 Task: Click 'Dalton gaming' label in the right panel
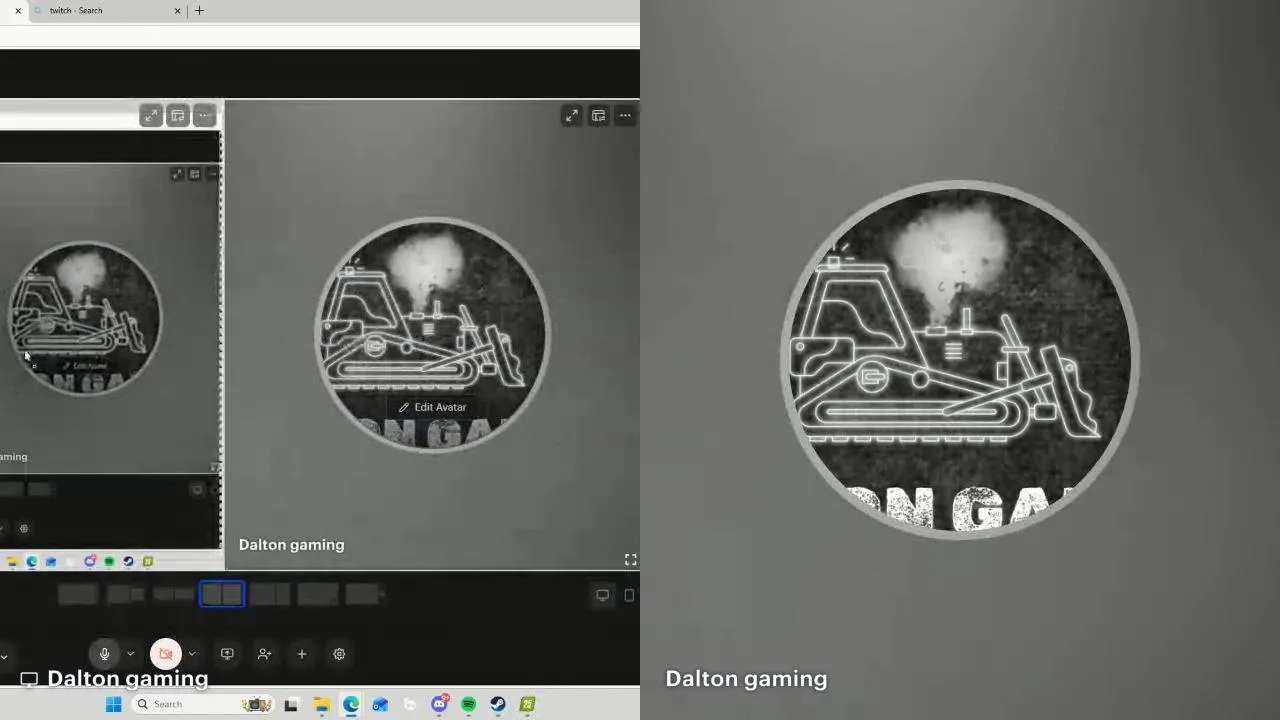pyautogui.click(x=746, y=679)
